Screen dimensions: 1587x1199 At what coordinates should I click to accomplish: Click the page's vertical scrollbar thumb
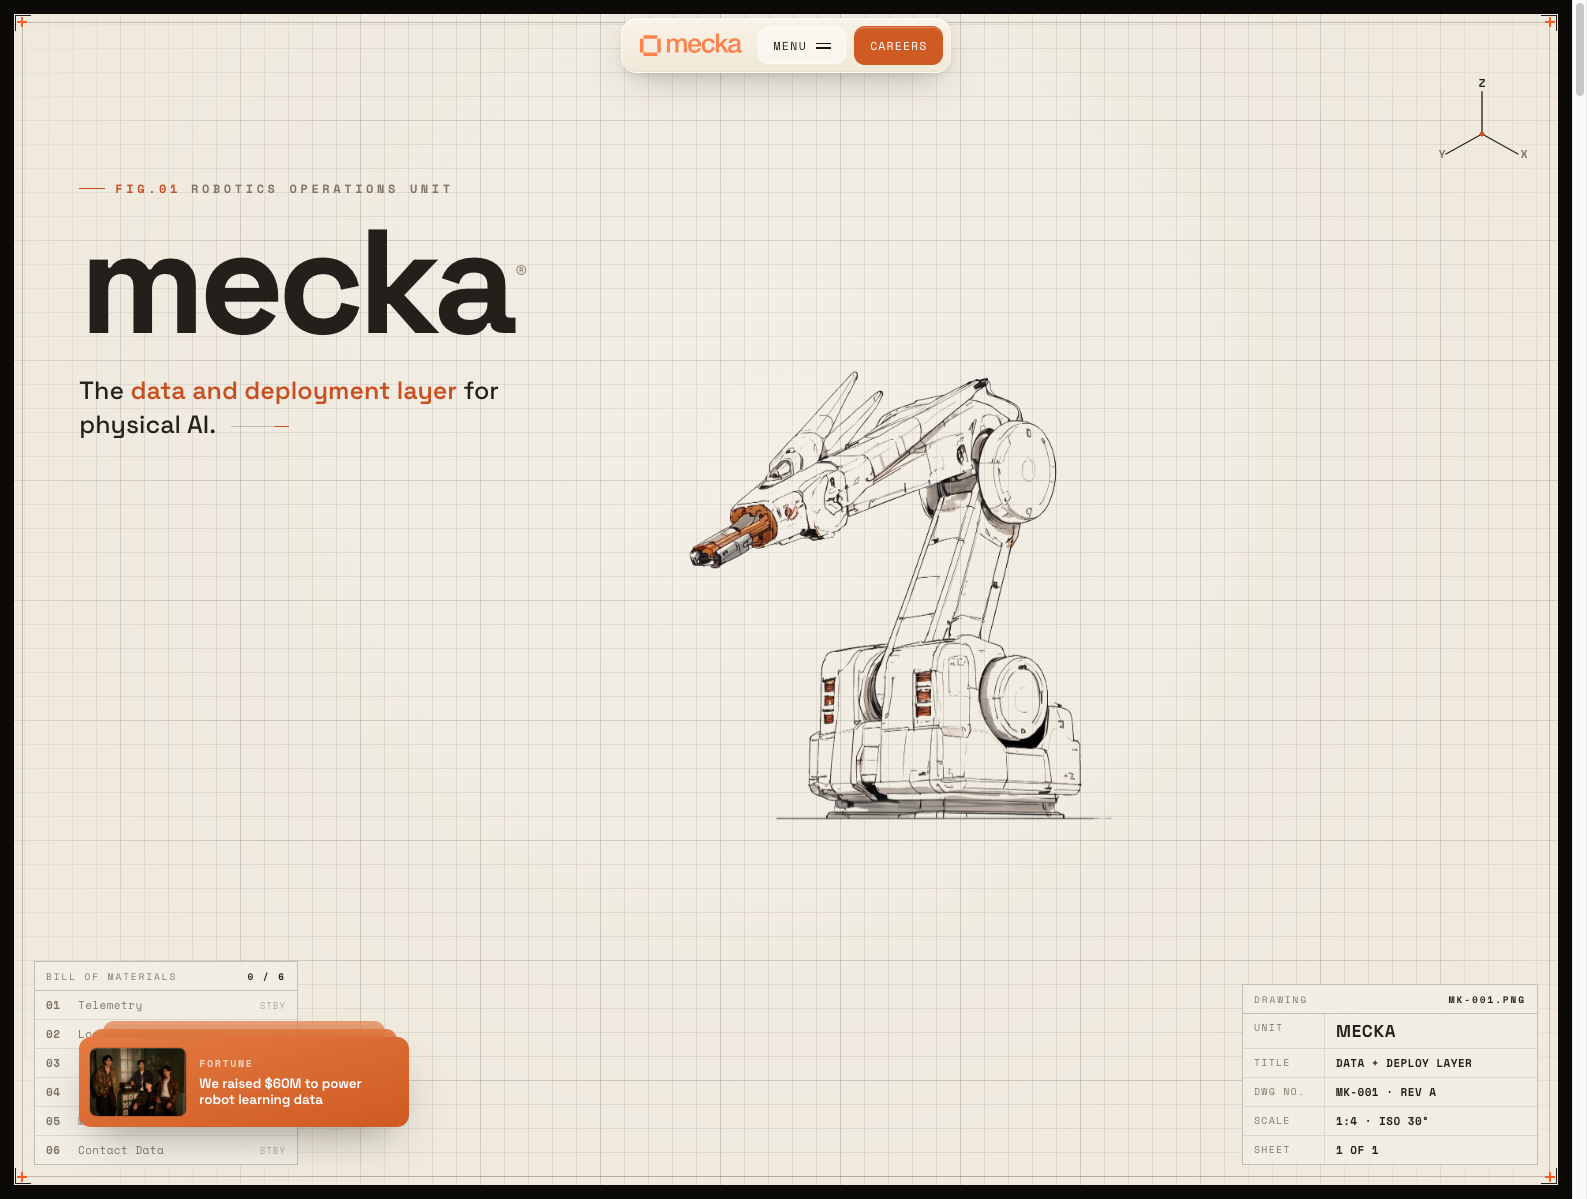point(1580,50)
